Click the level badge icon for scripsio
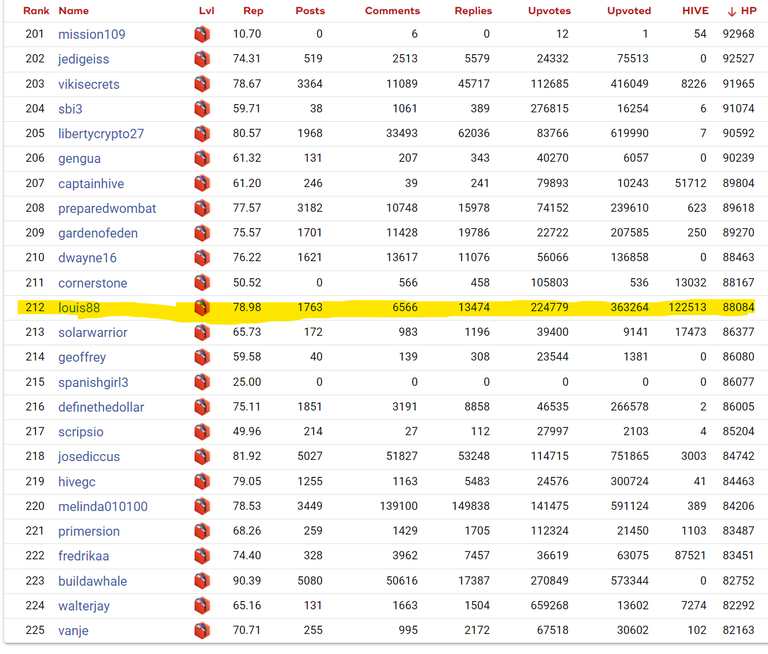768x654 pixels. (x=202, y=432)
